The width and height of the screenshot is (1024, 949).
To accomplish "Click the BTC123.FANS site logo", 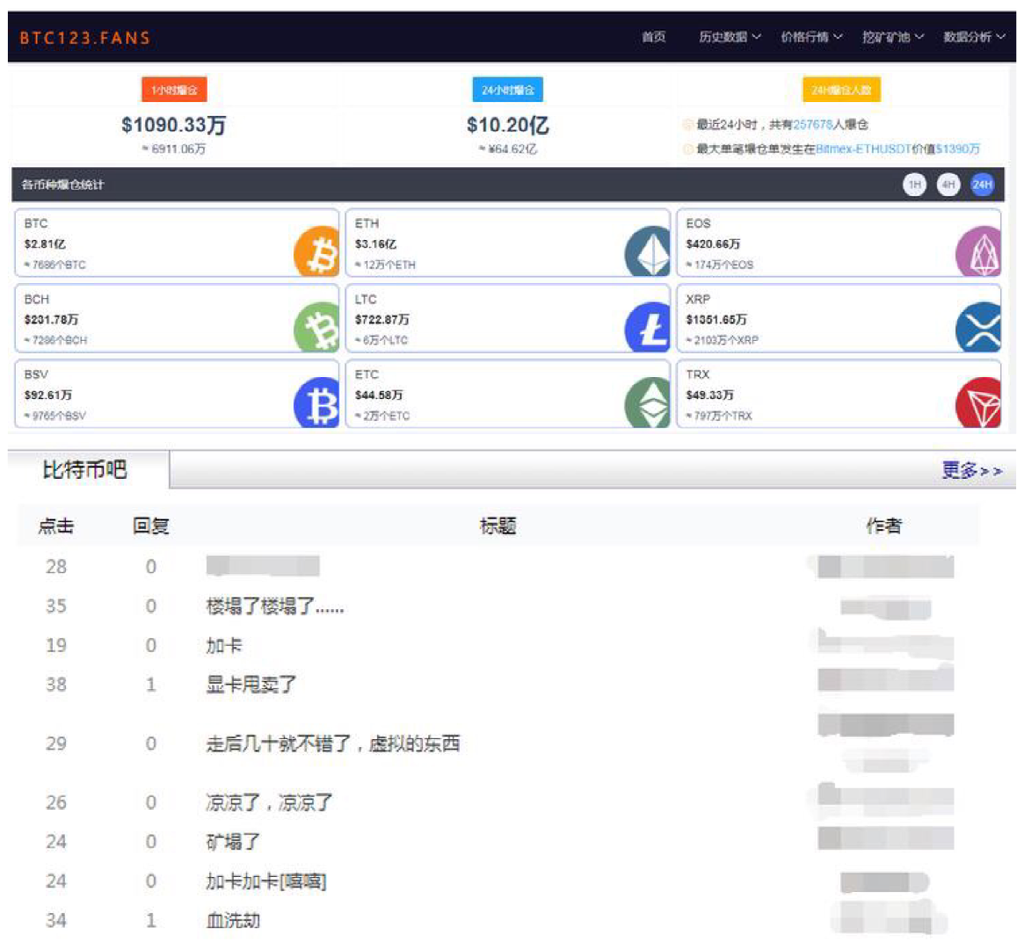I will 85,38.
